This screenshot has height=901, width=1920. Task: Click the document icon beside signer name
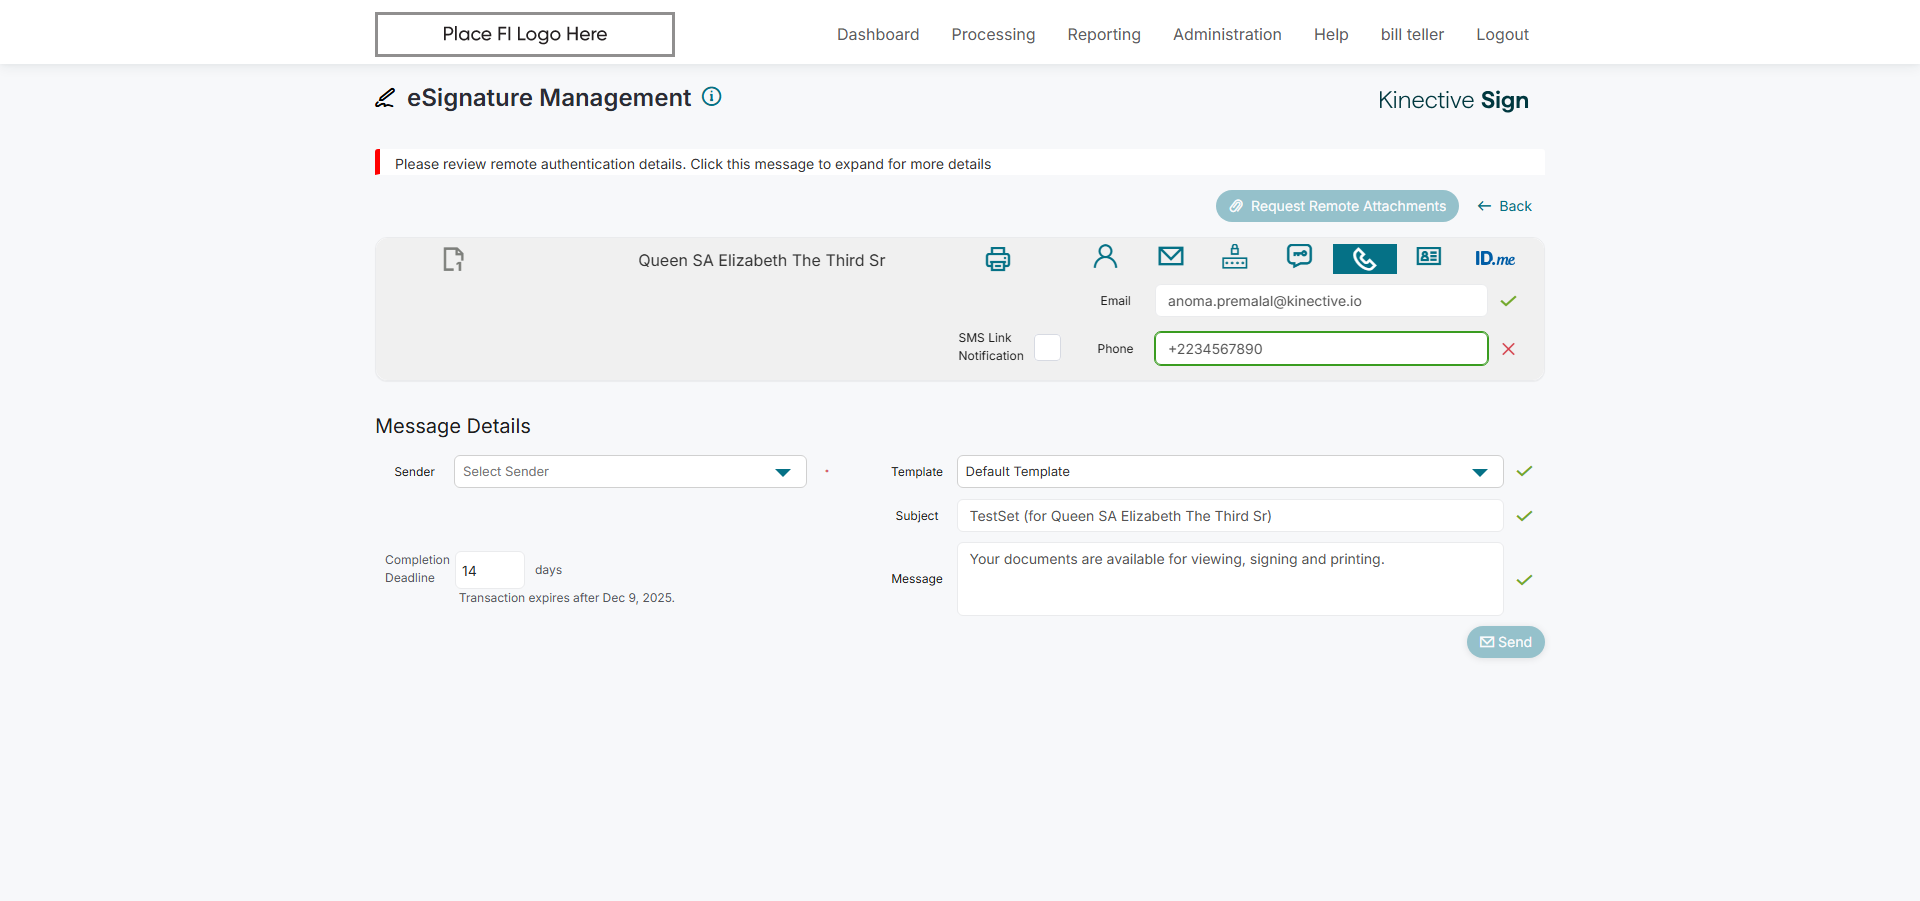coord(453,259)
